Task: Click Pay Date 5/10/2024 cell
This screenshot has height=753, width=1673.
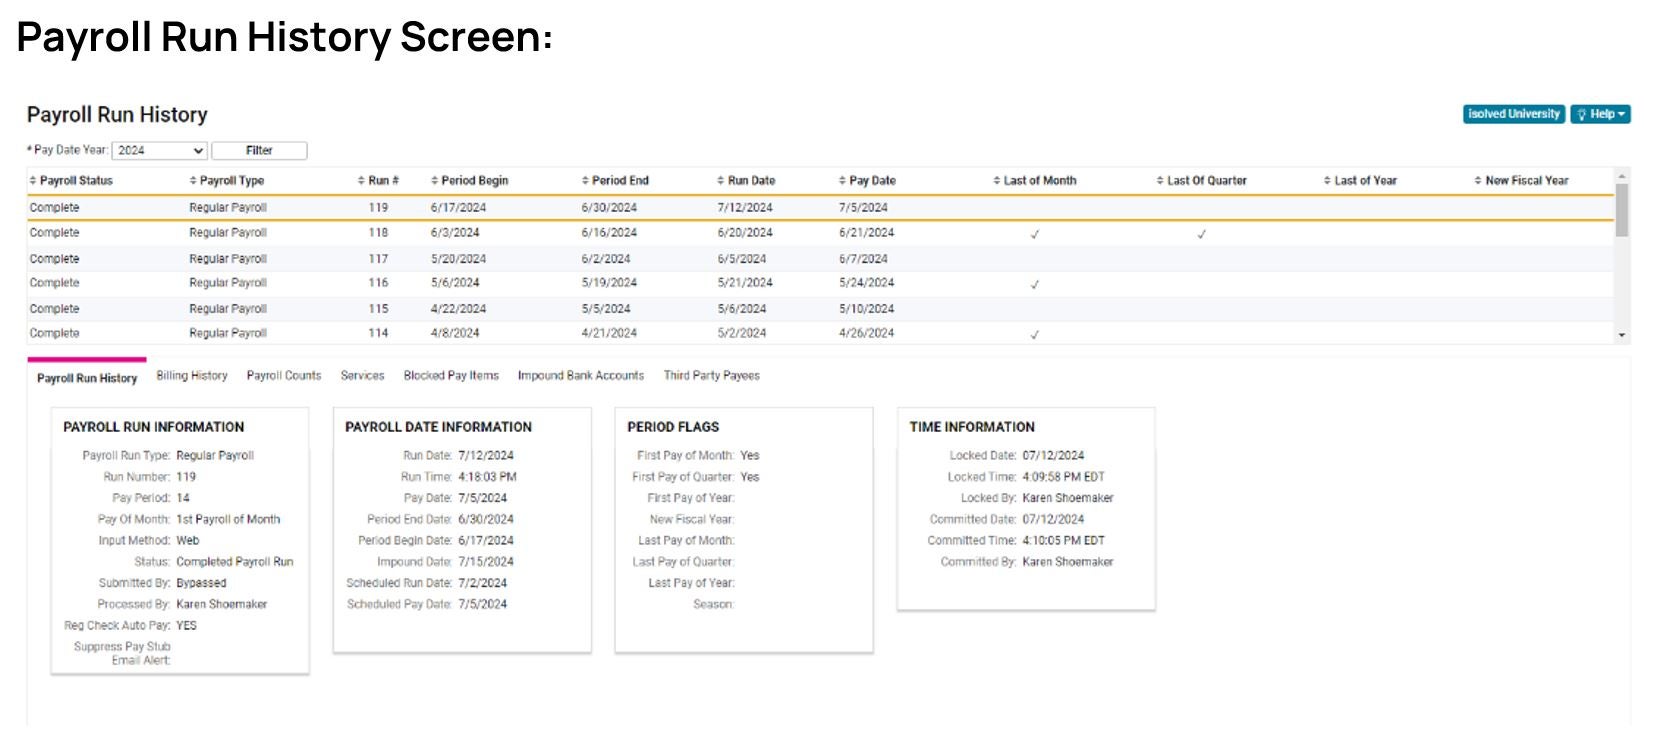Action: pyautogui.click(x=867, y=309)
